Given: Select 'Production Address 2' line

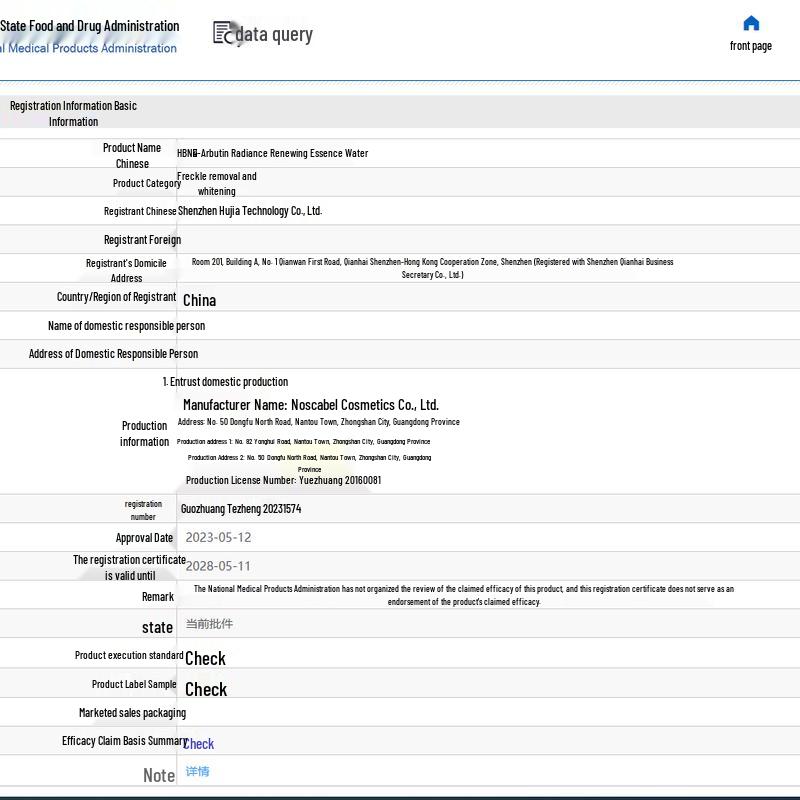Looking at the screenshot, I should [309, 463].
